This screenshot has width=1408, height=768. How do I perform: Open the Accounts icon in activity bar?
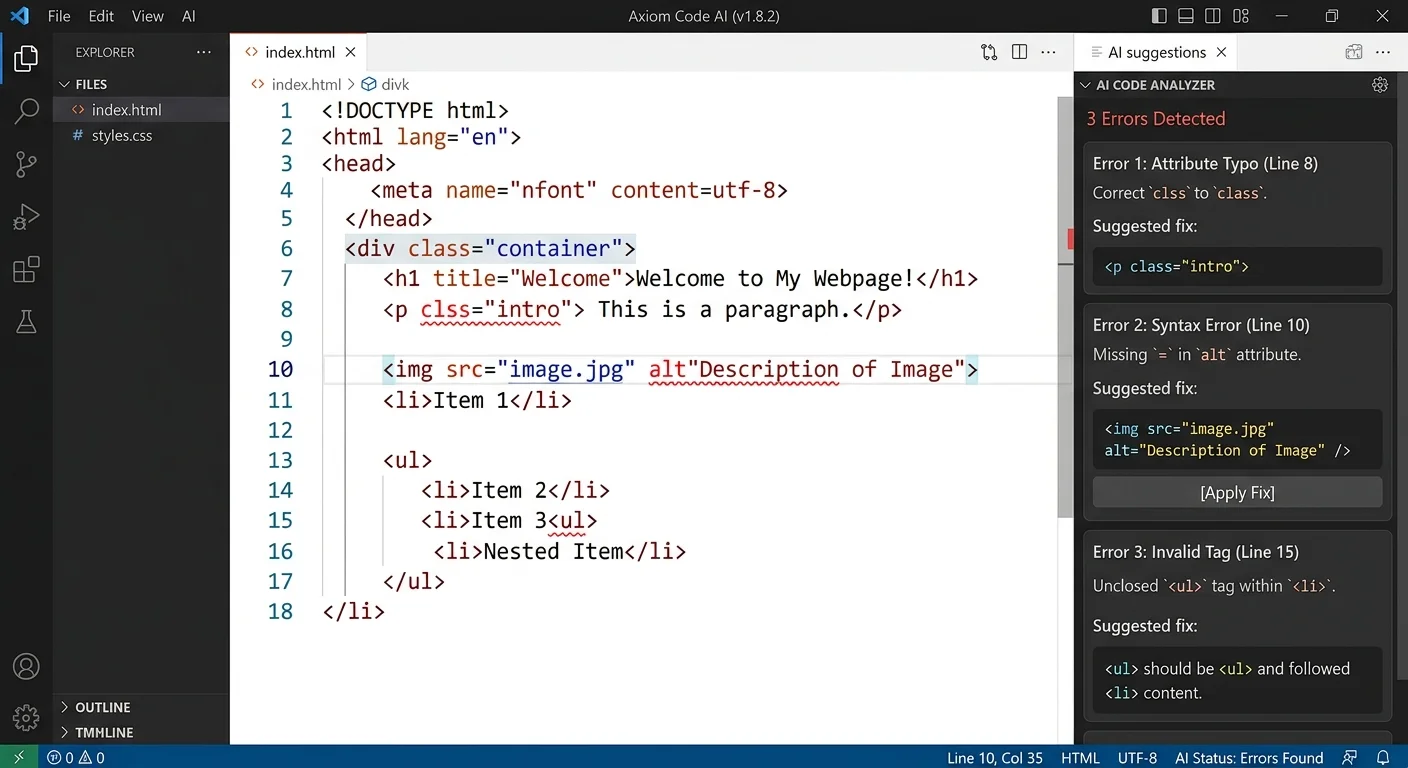[26, 666]
